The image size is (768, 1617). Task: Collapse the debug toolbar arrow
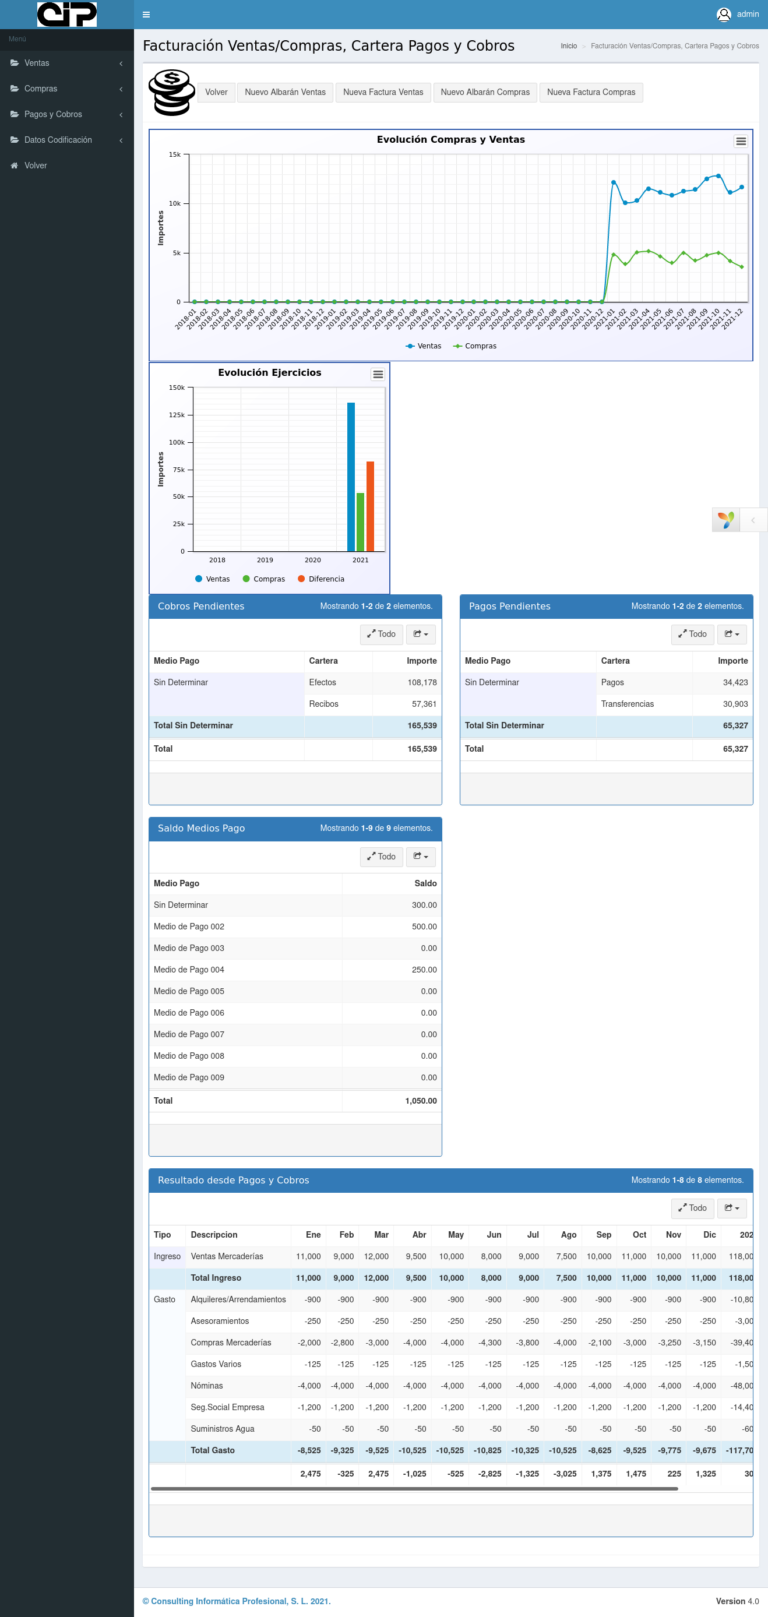tap(753, 520)
